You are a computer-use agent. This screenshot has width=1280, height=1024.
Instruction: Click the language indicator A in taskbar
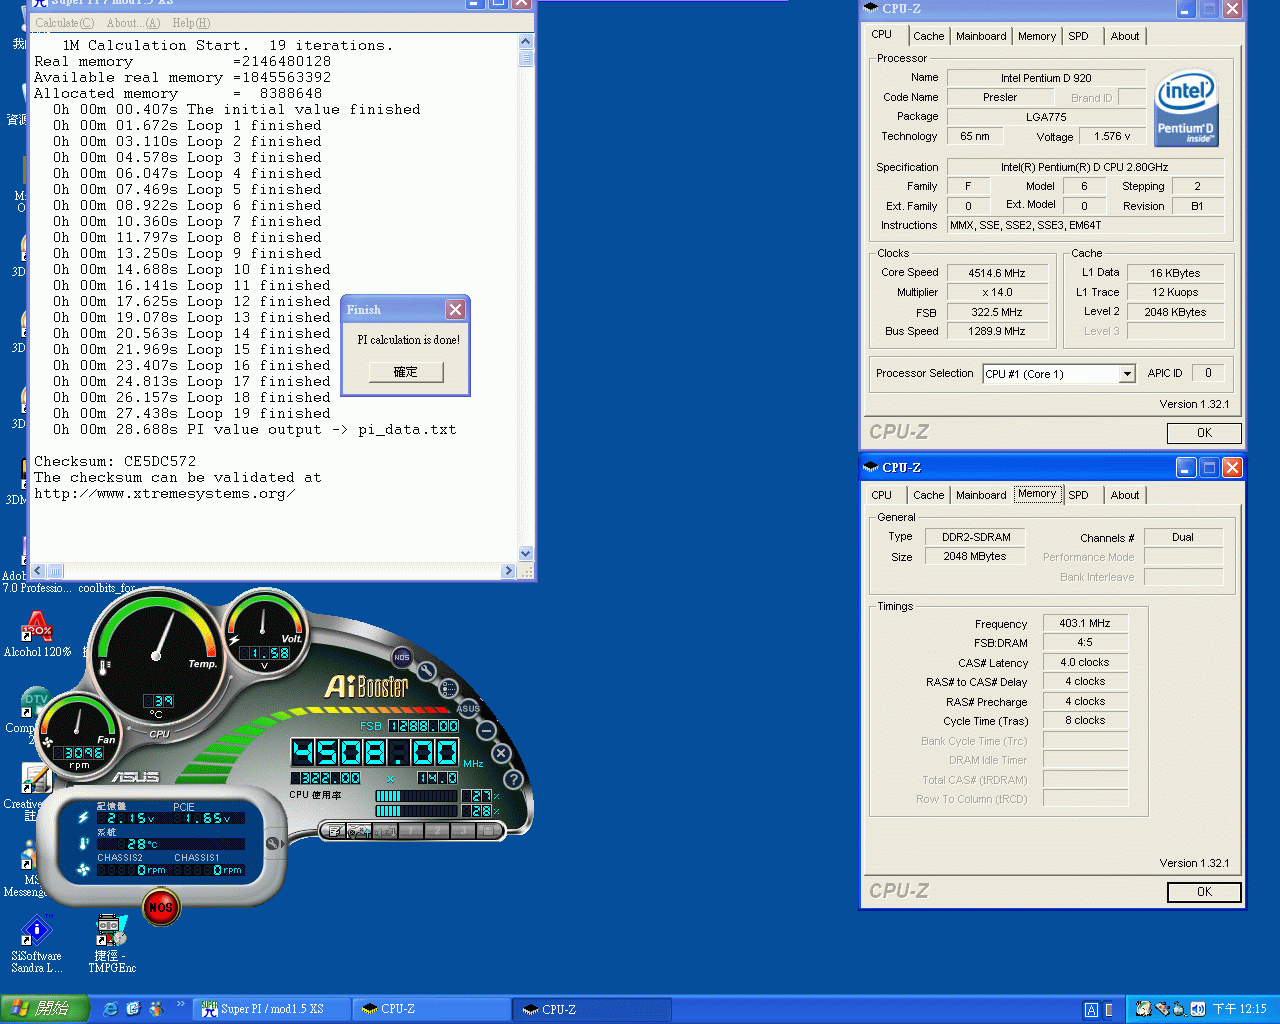click(x=1091, y=1010)
